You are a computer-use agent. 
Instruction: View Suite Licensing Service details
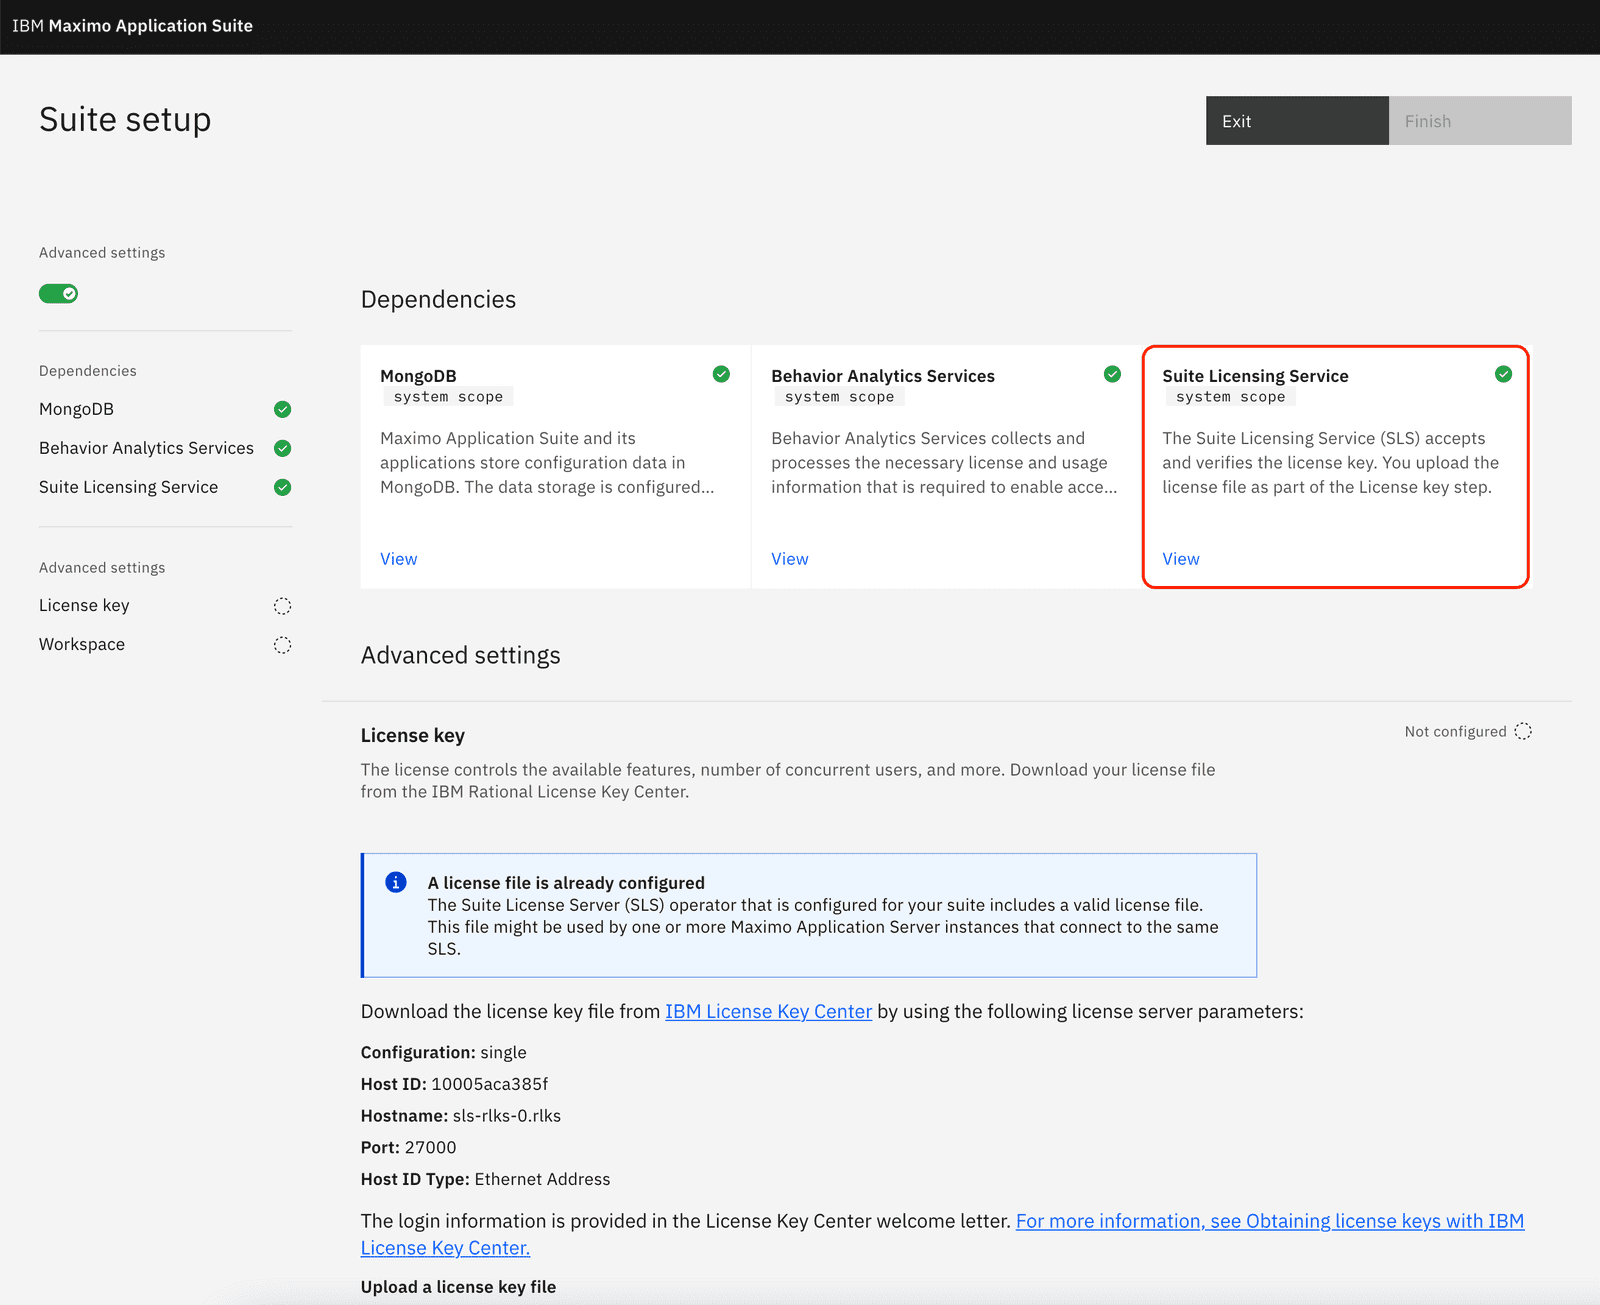click(1180, 558)
